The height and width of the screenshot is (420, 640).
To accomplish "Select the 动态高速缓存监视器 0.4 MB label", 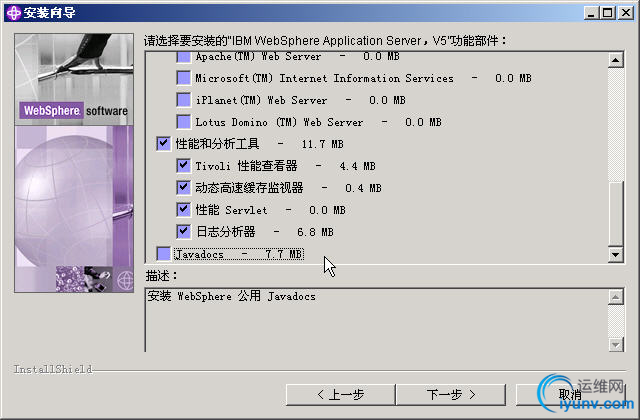I will tap(288, 188).
